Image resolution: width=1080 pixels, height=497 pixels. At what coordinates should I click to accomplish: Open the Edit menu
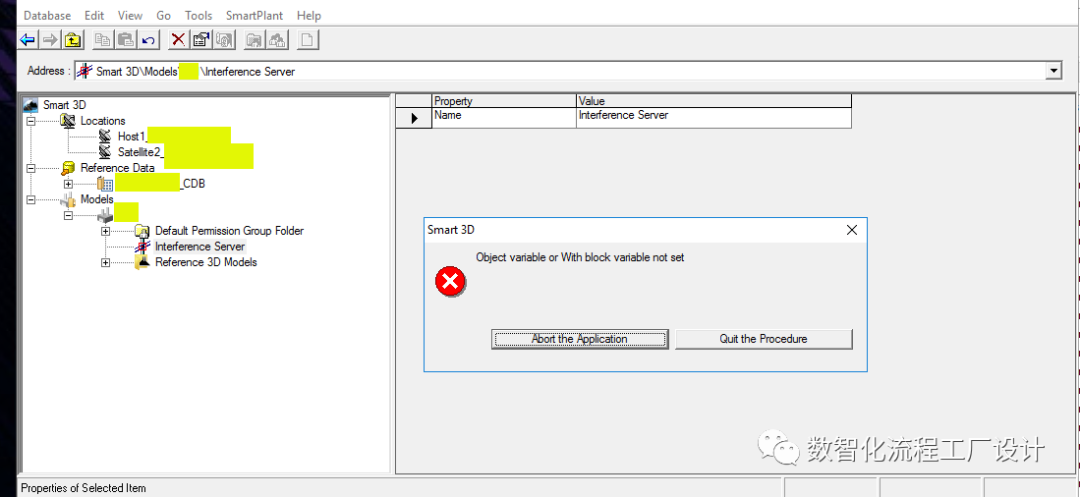coord(94,15)
